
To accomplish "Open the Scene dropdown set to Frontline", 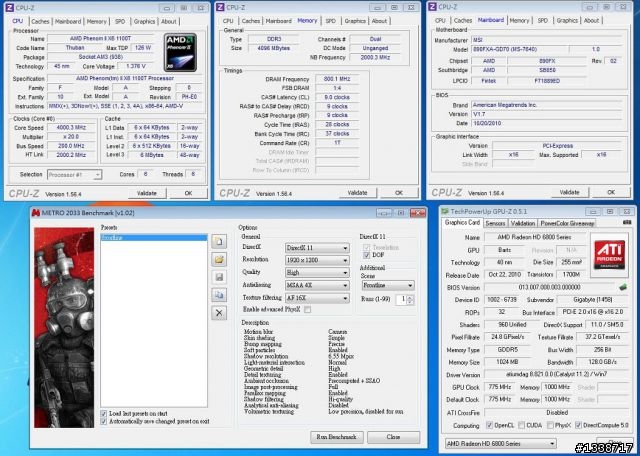I will pos(388,285).
